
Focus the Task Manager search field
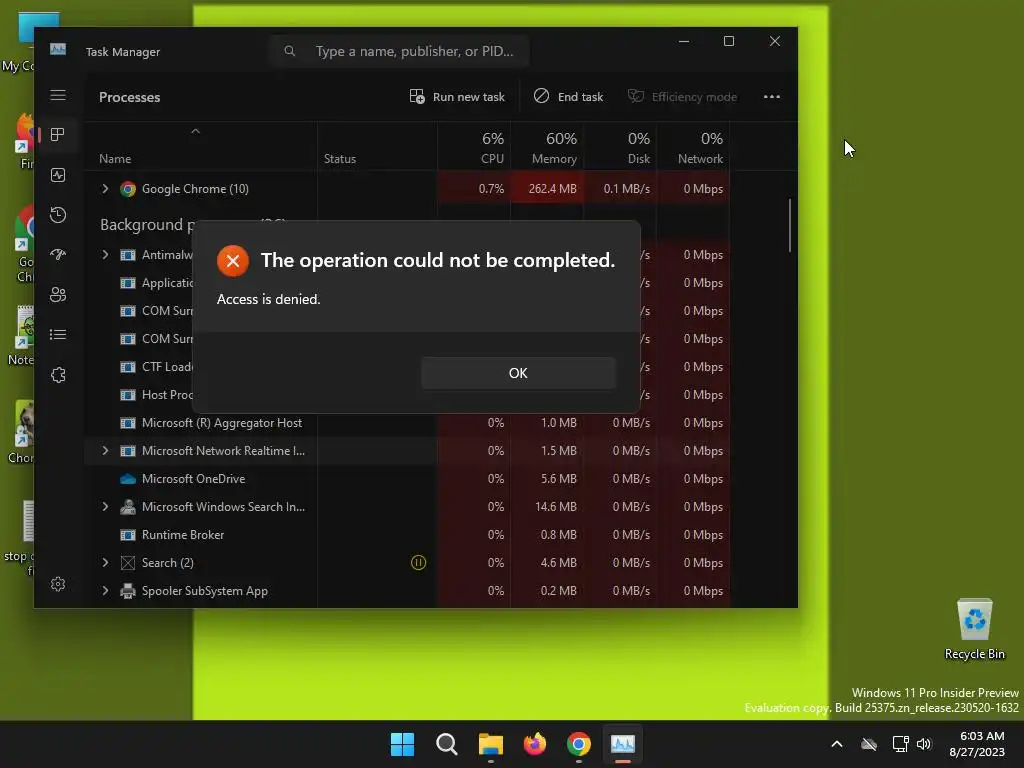tap(398, 51)
